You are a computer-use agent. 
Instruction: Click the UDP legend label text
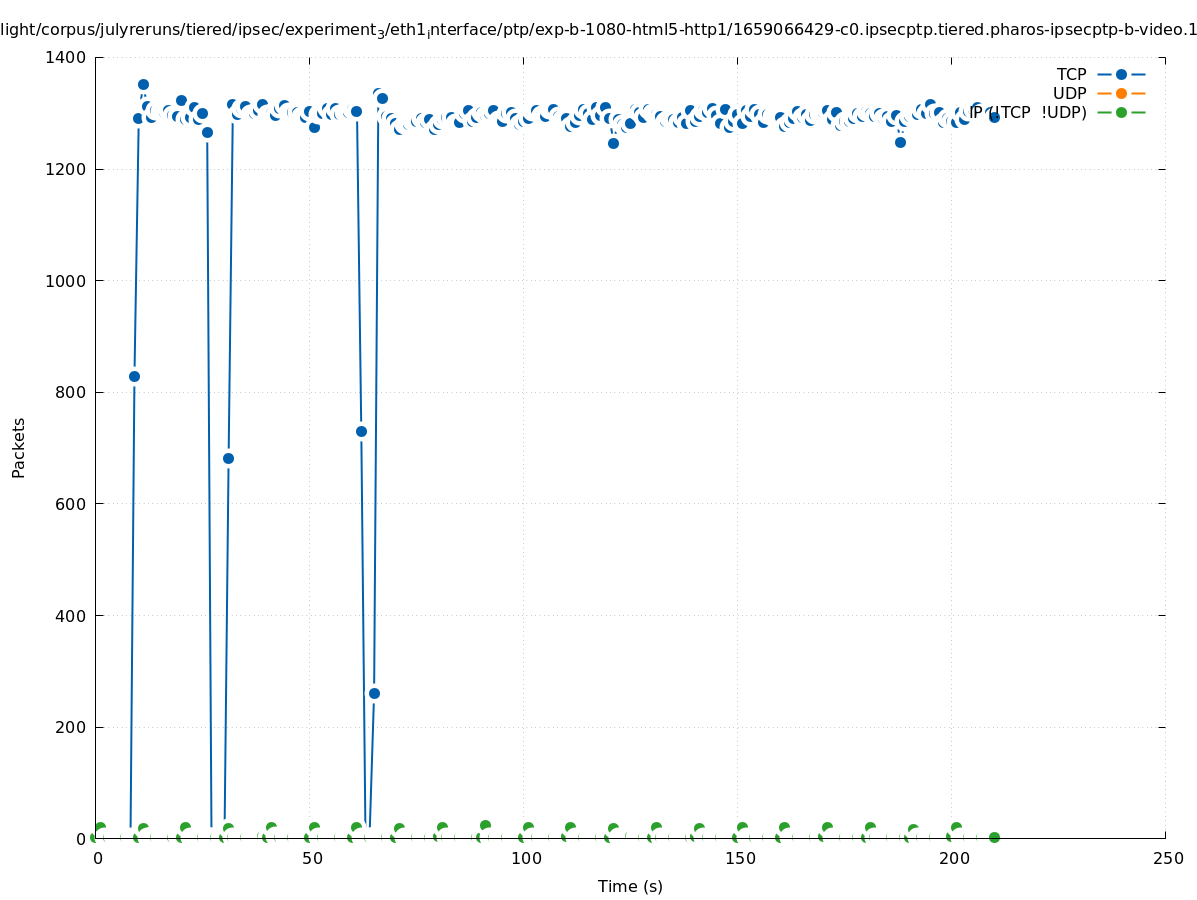1069,93
